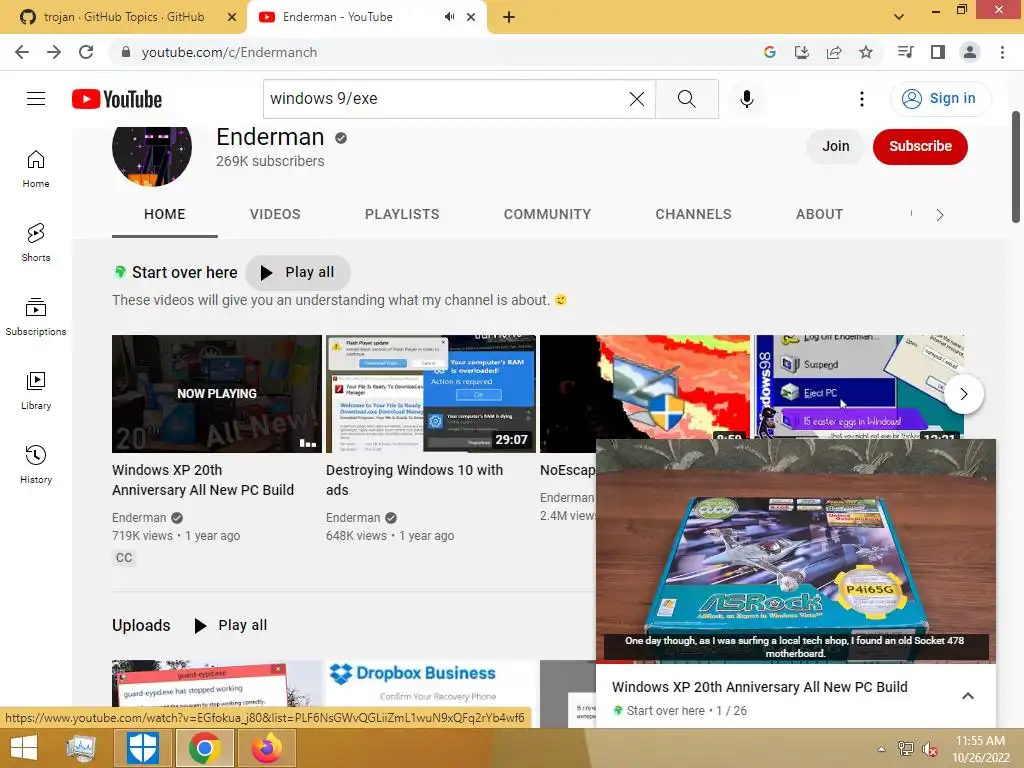
Task: Open the Start over here playlist title
Action: [x=185, y=272]
